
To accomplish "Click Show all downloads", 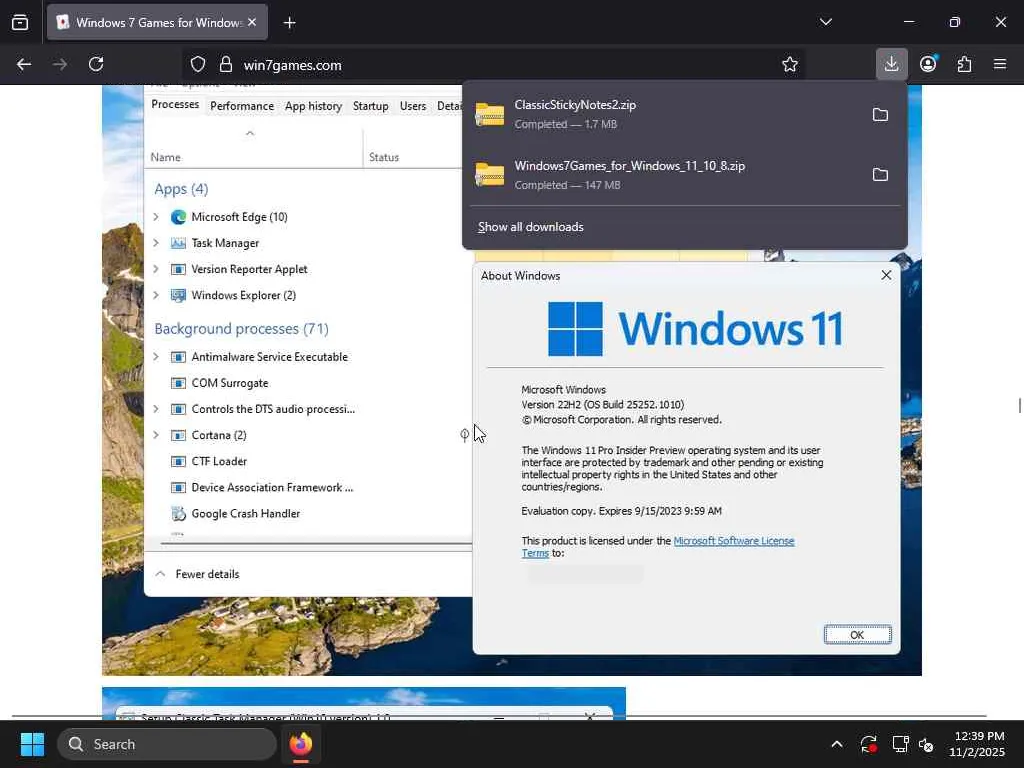I will [x=531, y=227].
